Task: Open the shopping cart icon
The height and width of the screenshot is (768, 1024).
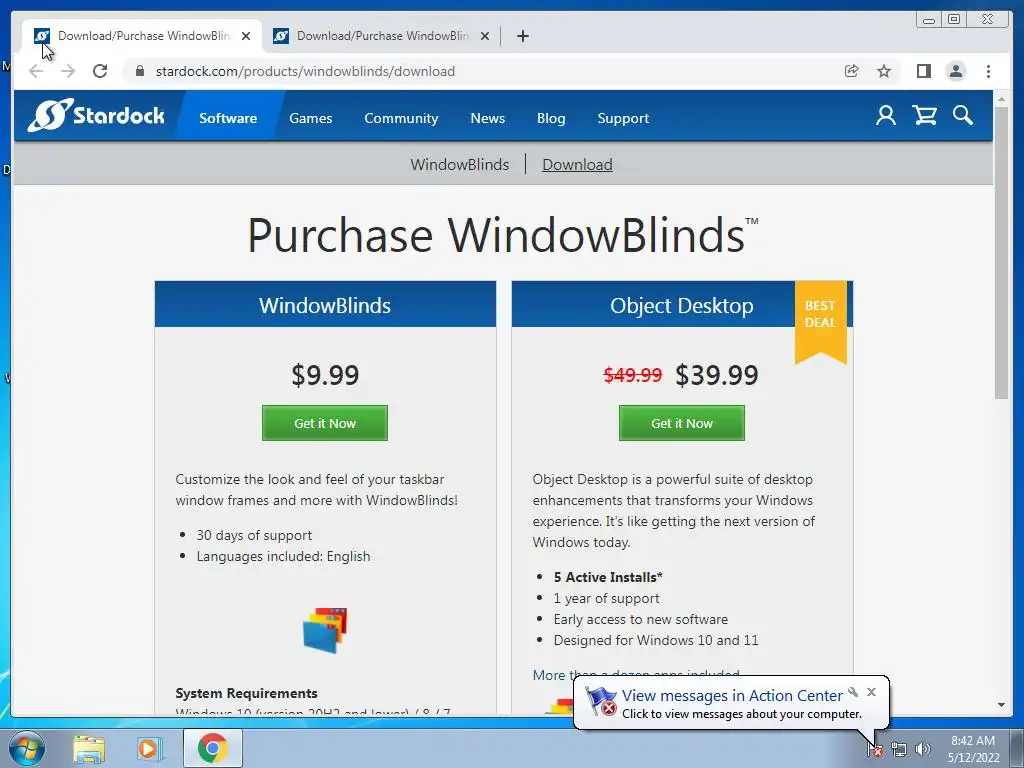Action: click(925, 116)
